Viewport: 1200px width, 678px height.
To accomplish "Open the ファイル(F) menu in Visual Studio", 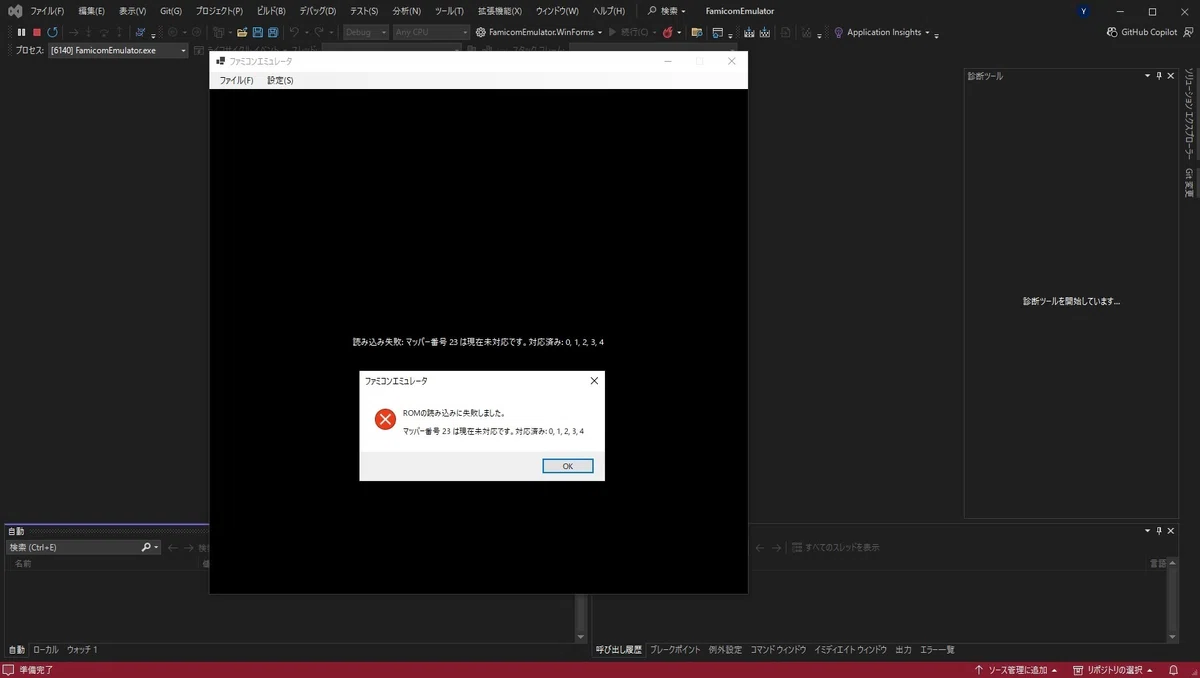I will (46, 11).
